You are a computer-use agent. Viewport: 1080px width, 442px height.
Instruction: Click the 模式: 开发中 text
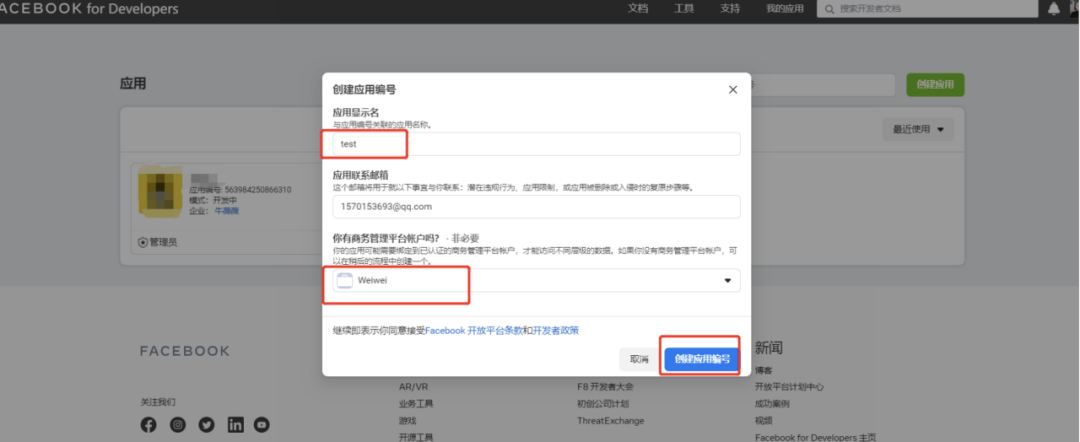tap(212, 200)
